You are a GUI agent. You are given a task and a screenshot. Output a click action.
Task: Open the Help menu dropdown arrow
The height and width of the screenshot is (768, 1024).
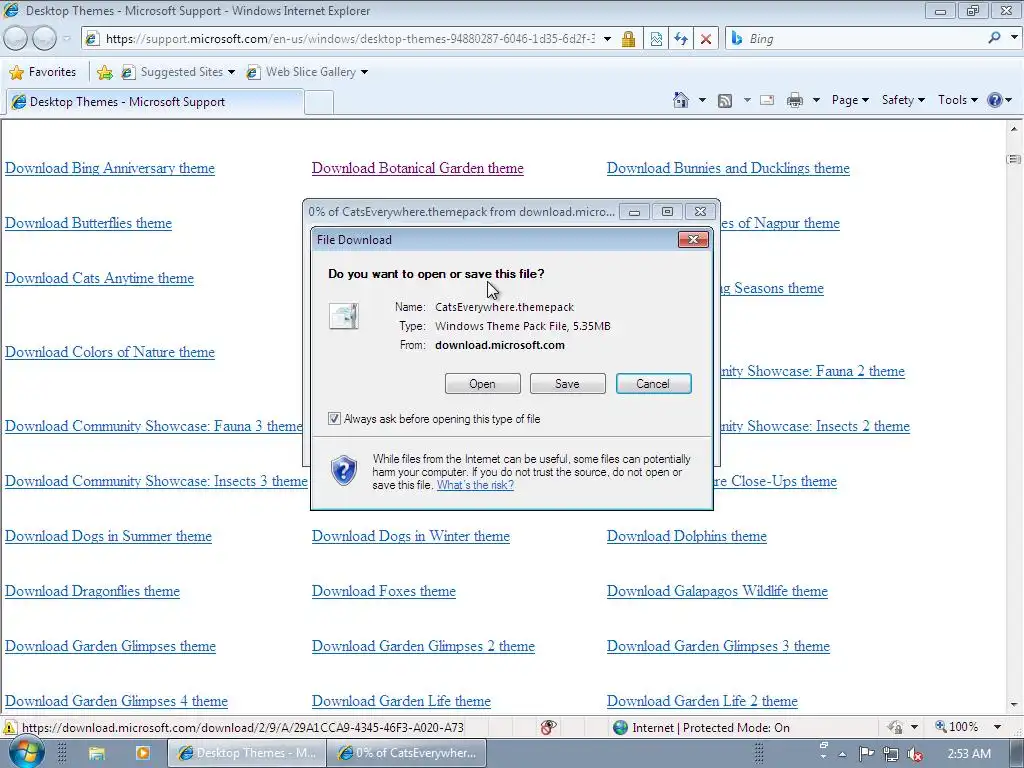coord(1009,100)
